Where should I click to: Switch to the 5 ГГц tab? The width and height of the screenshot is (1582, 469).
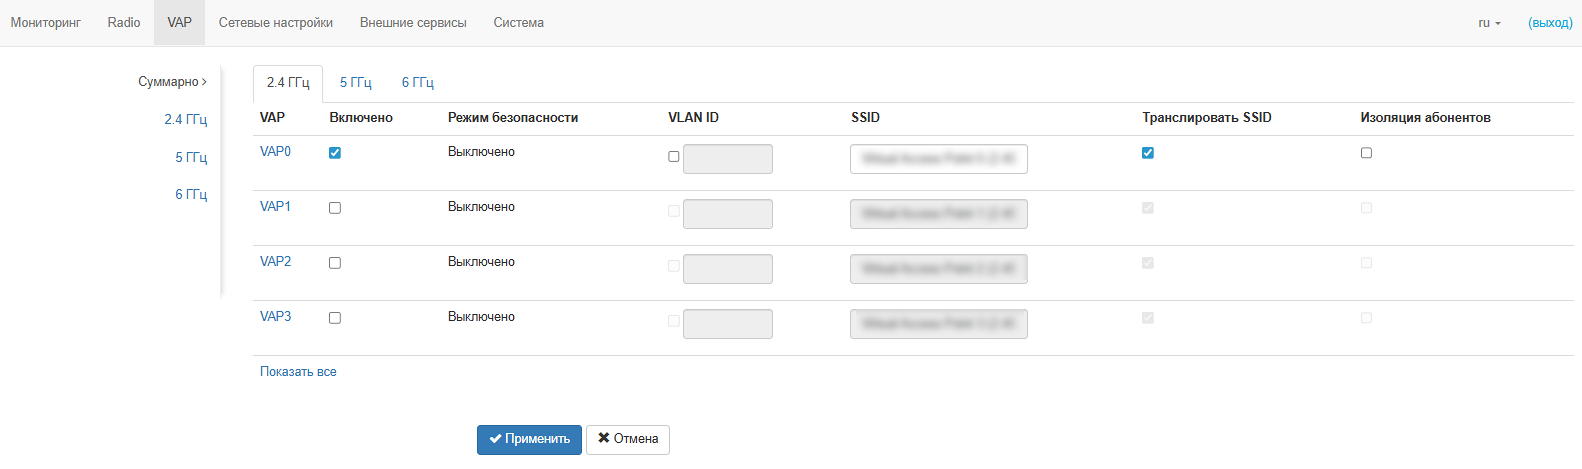(x=355, y=83)
